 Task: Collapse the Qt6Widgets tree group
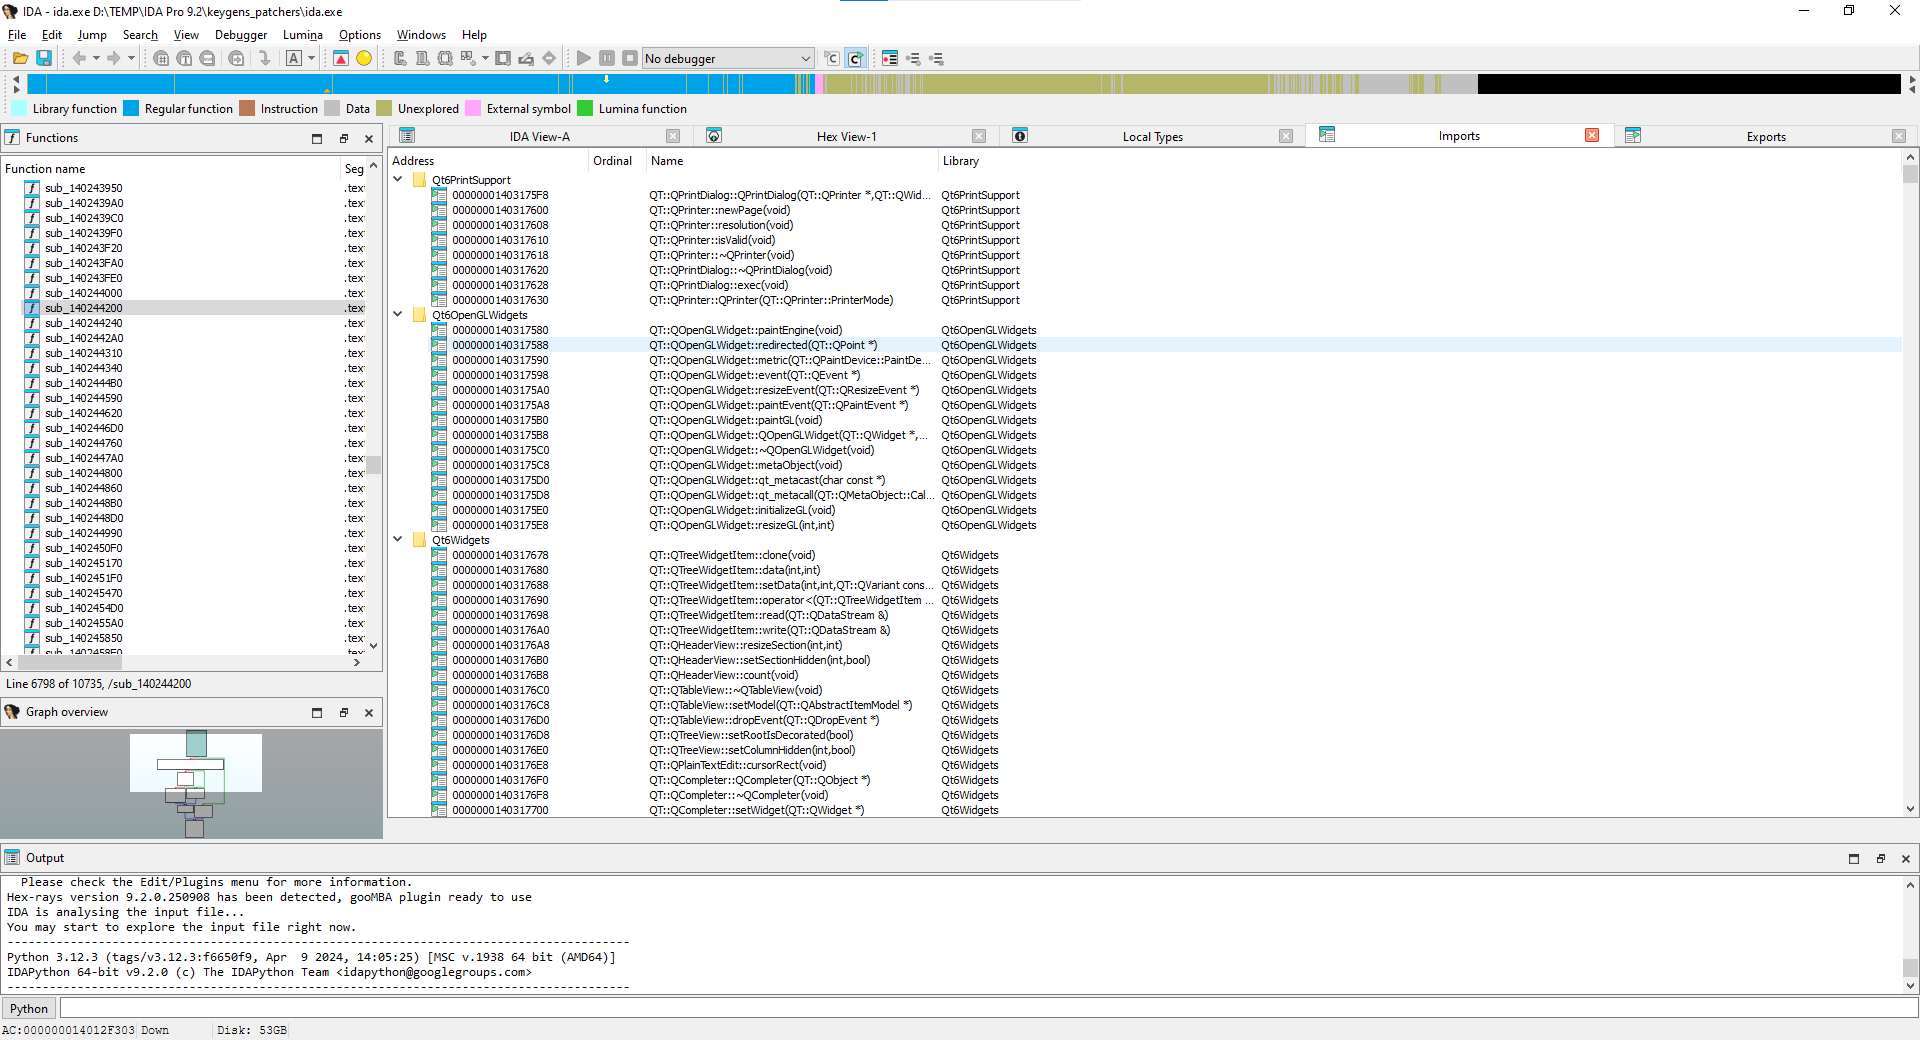398,540
